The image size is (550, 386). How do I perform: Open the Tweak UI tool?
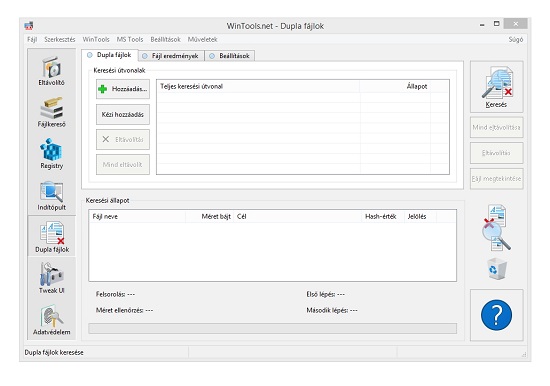pyautogui.click(x=52, y=278)
